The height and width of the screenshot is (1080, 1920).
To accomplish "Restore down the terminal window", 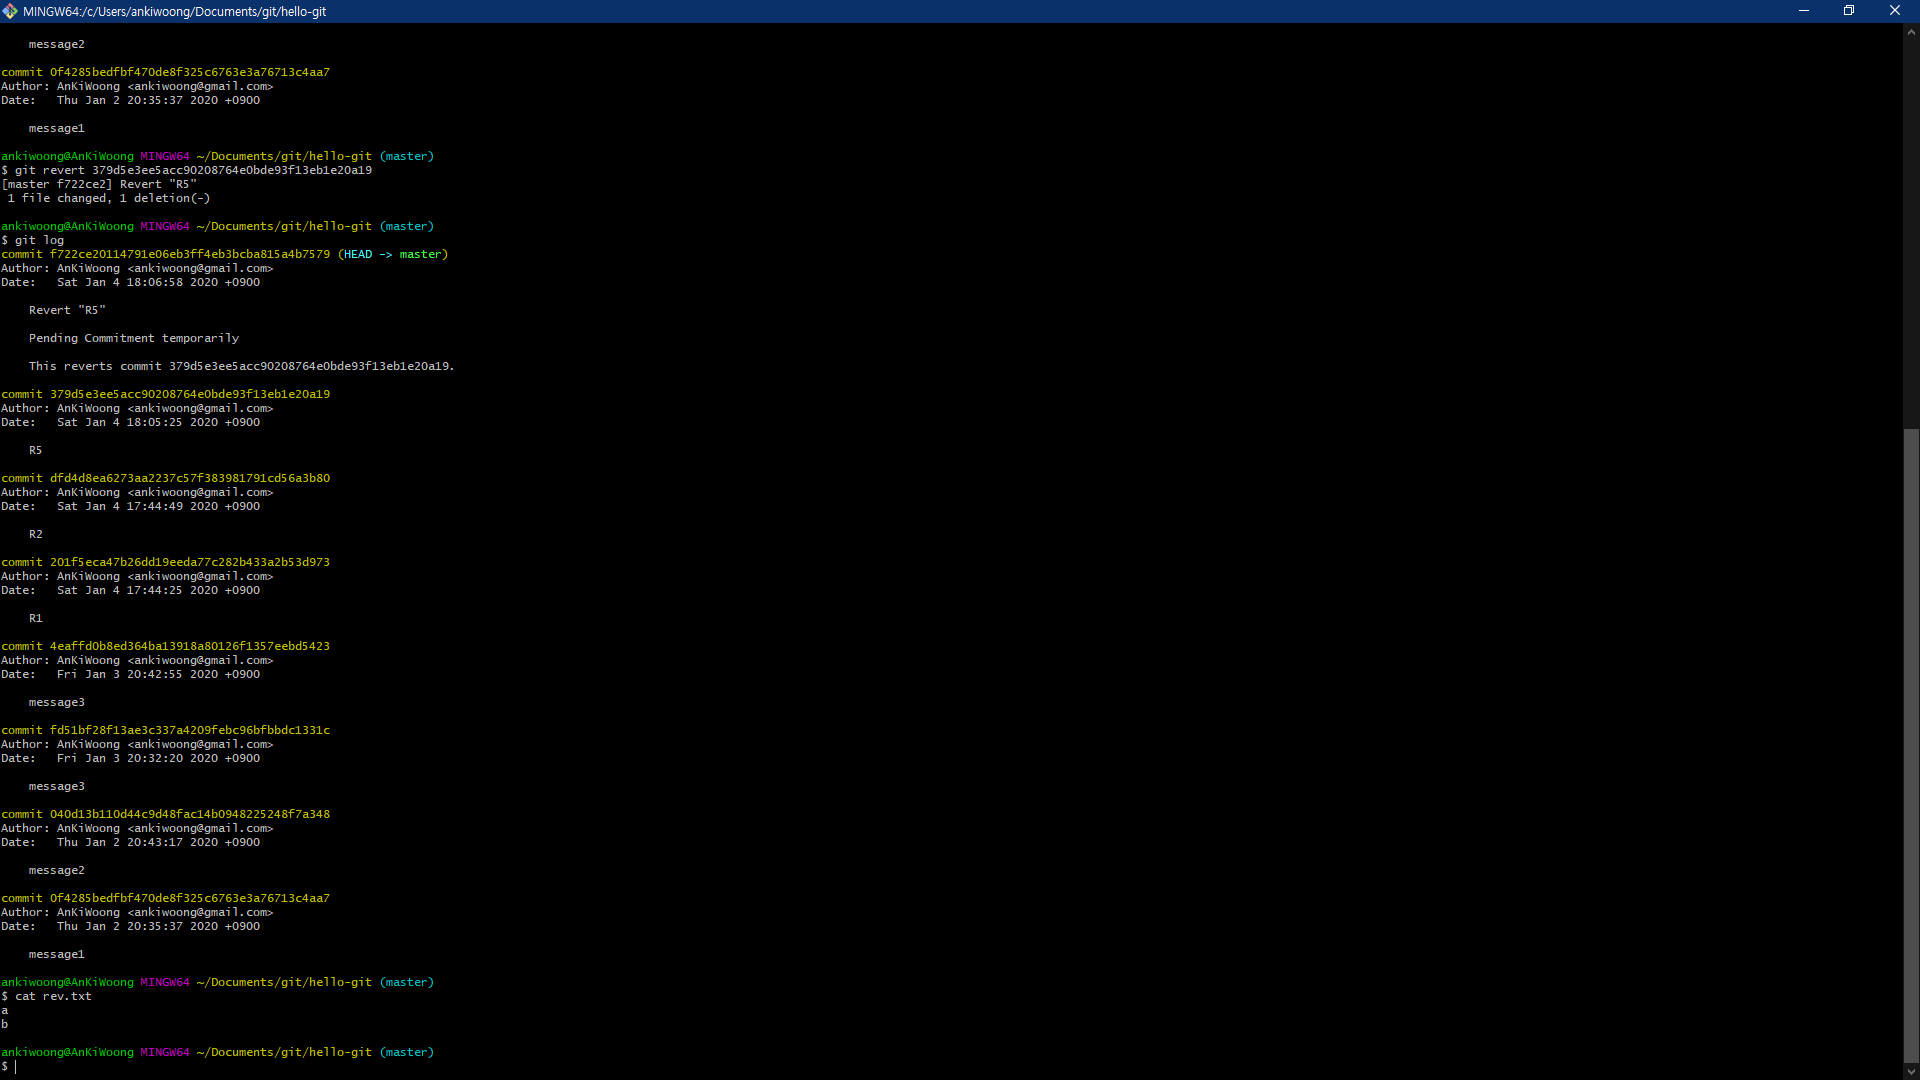I will click(x=1849, y=11).
